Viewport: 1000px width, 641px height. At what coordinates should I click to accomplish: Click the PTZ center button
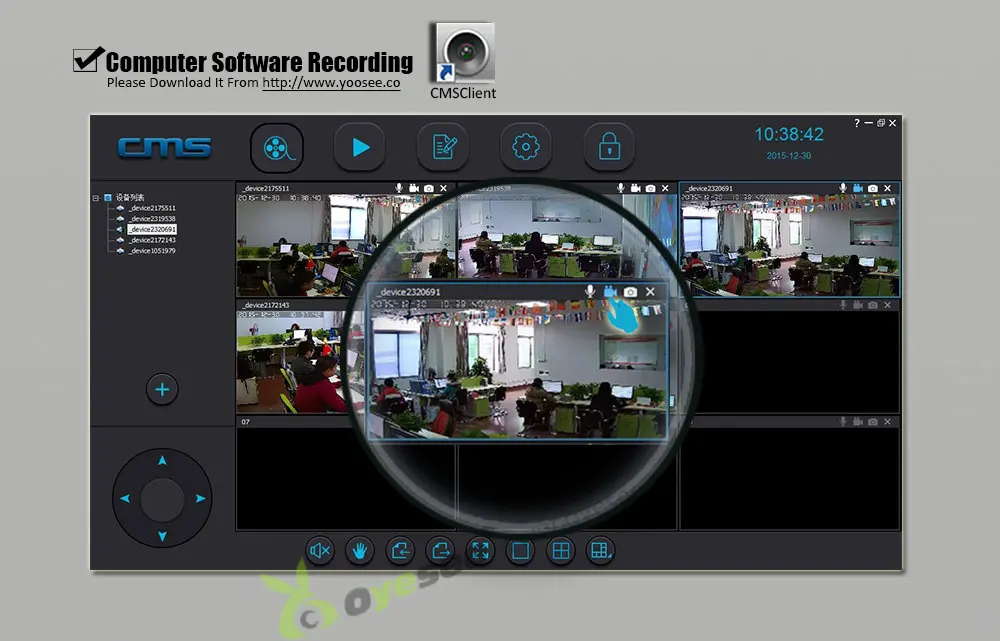[x=162, y=499]
